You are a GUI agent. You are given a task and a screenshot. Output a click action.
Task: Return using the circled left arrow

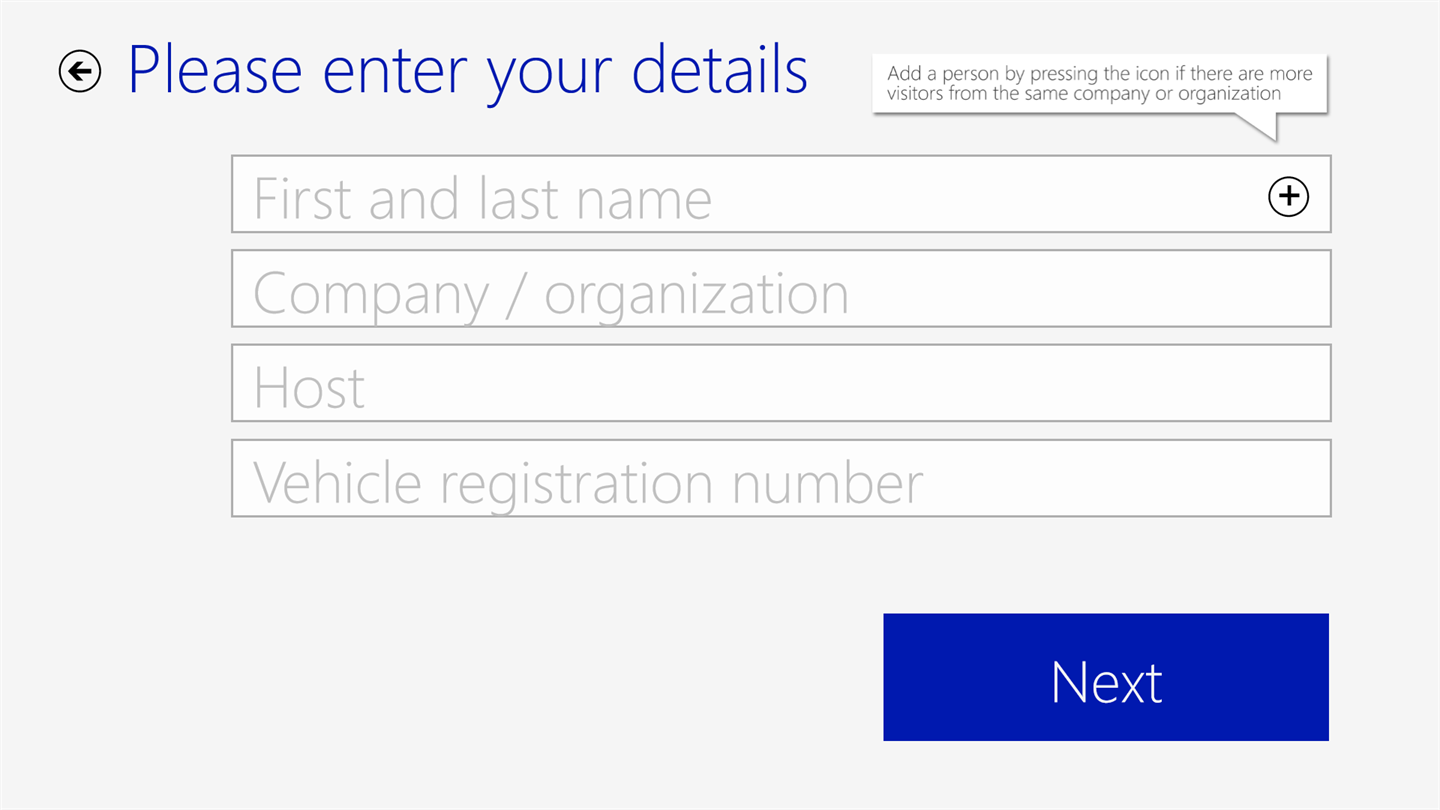[x=80, y=71]
